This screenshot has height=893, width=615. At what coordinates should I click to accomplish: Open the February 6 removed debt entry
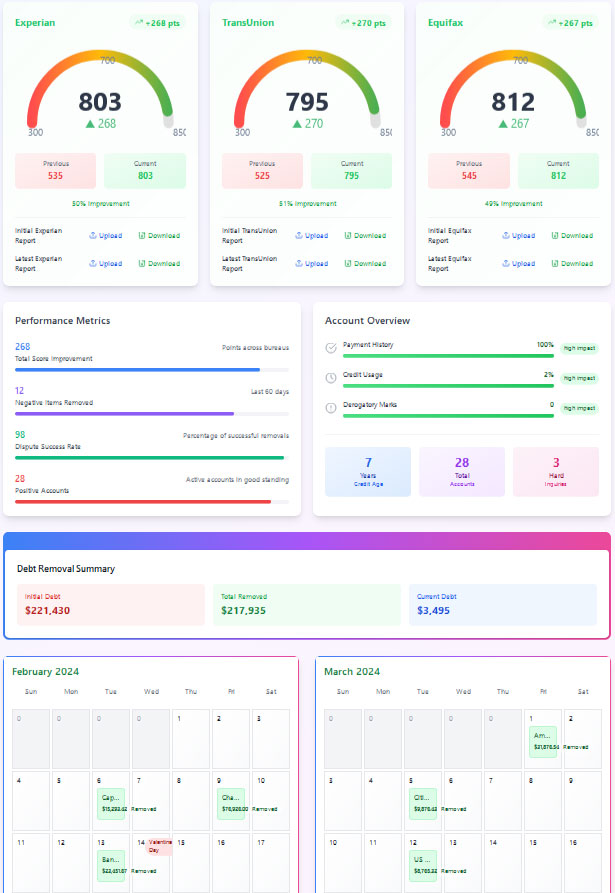coord(111,803)
